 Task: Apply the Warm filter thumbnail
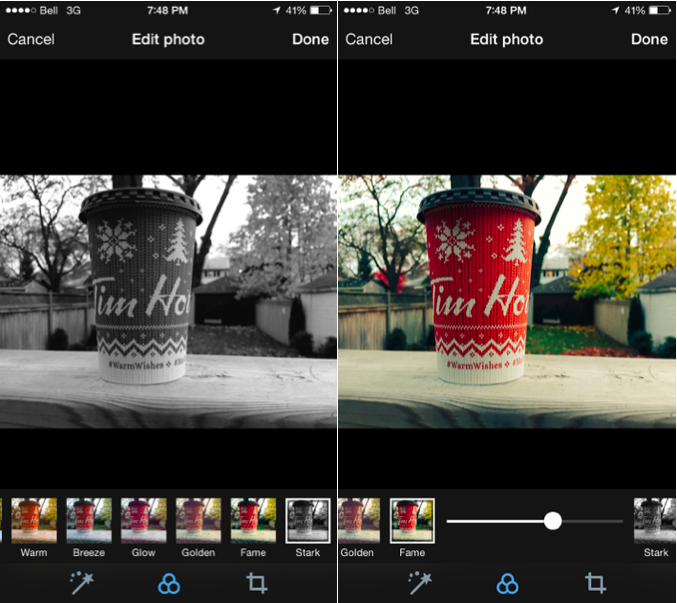tap(33, 520)
